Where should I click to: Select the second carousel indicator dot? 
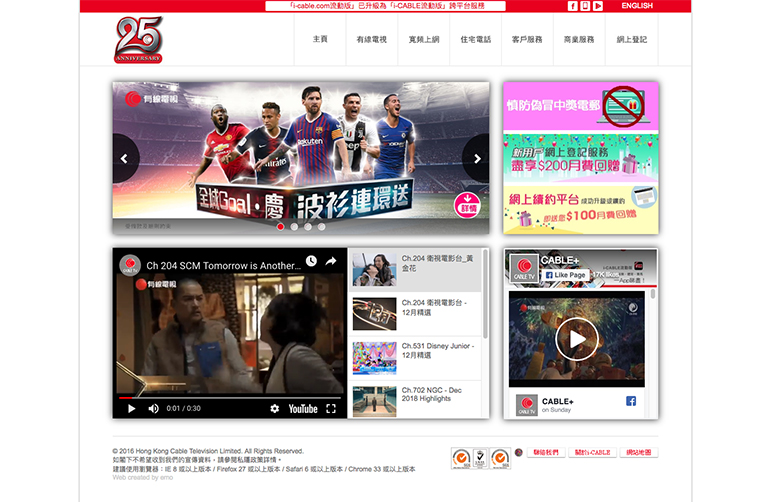point(294,227)
